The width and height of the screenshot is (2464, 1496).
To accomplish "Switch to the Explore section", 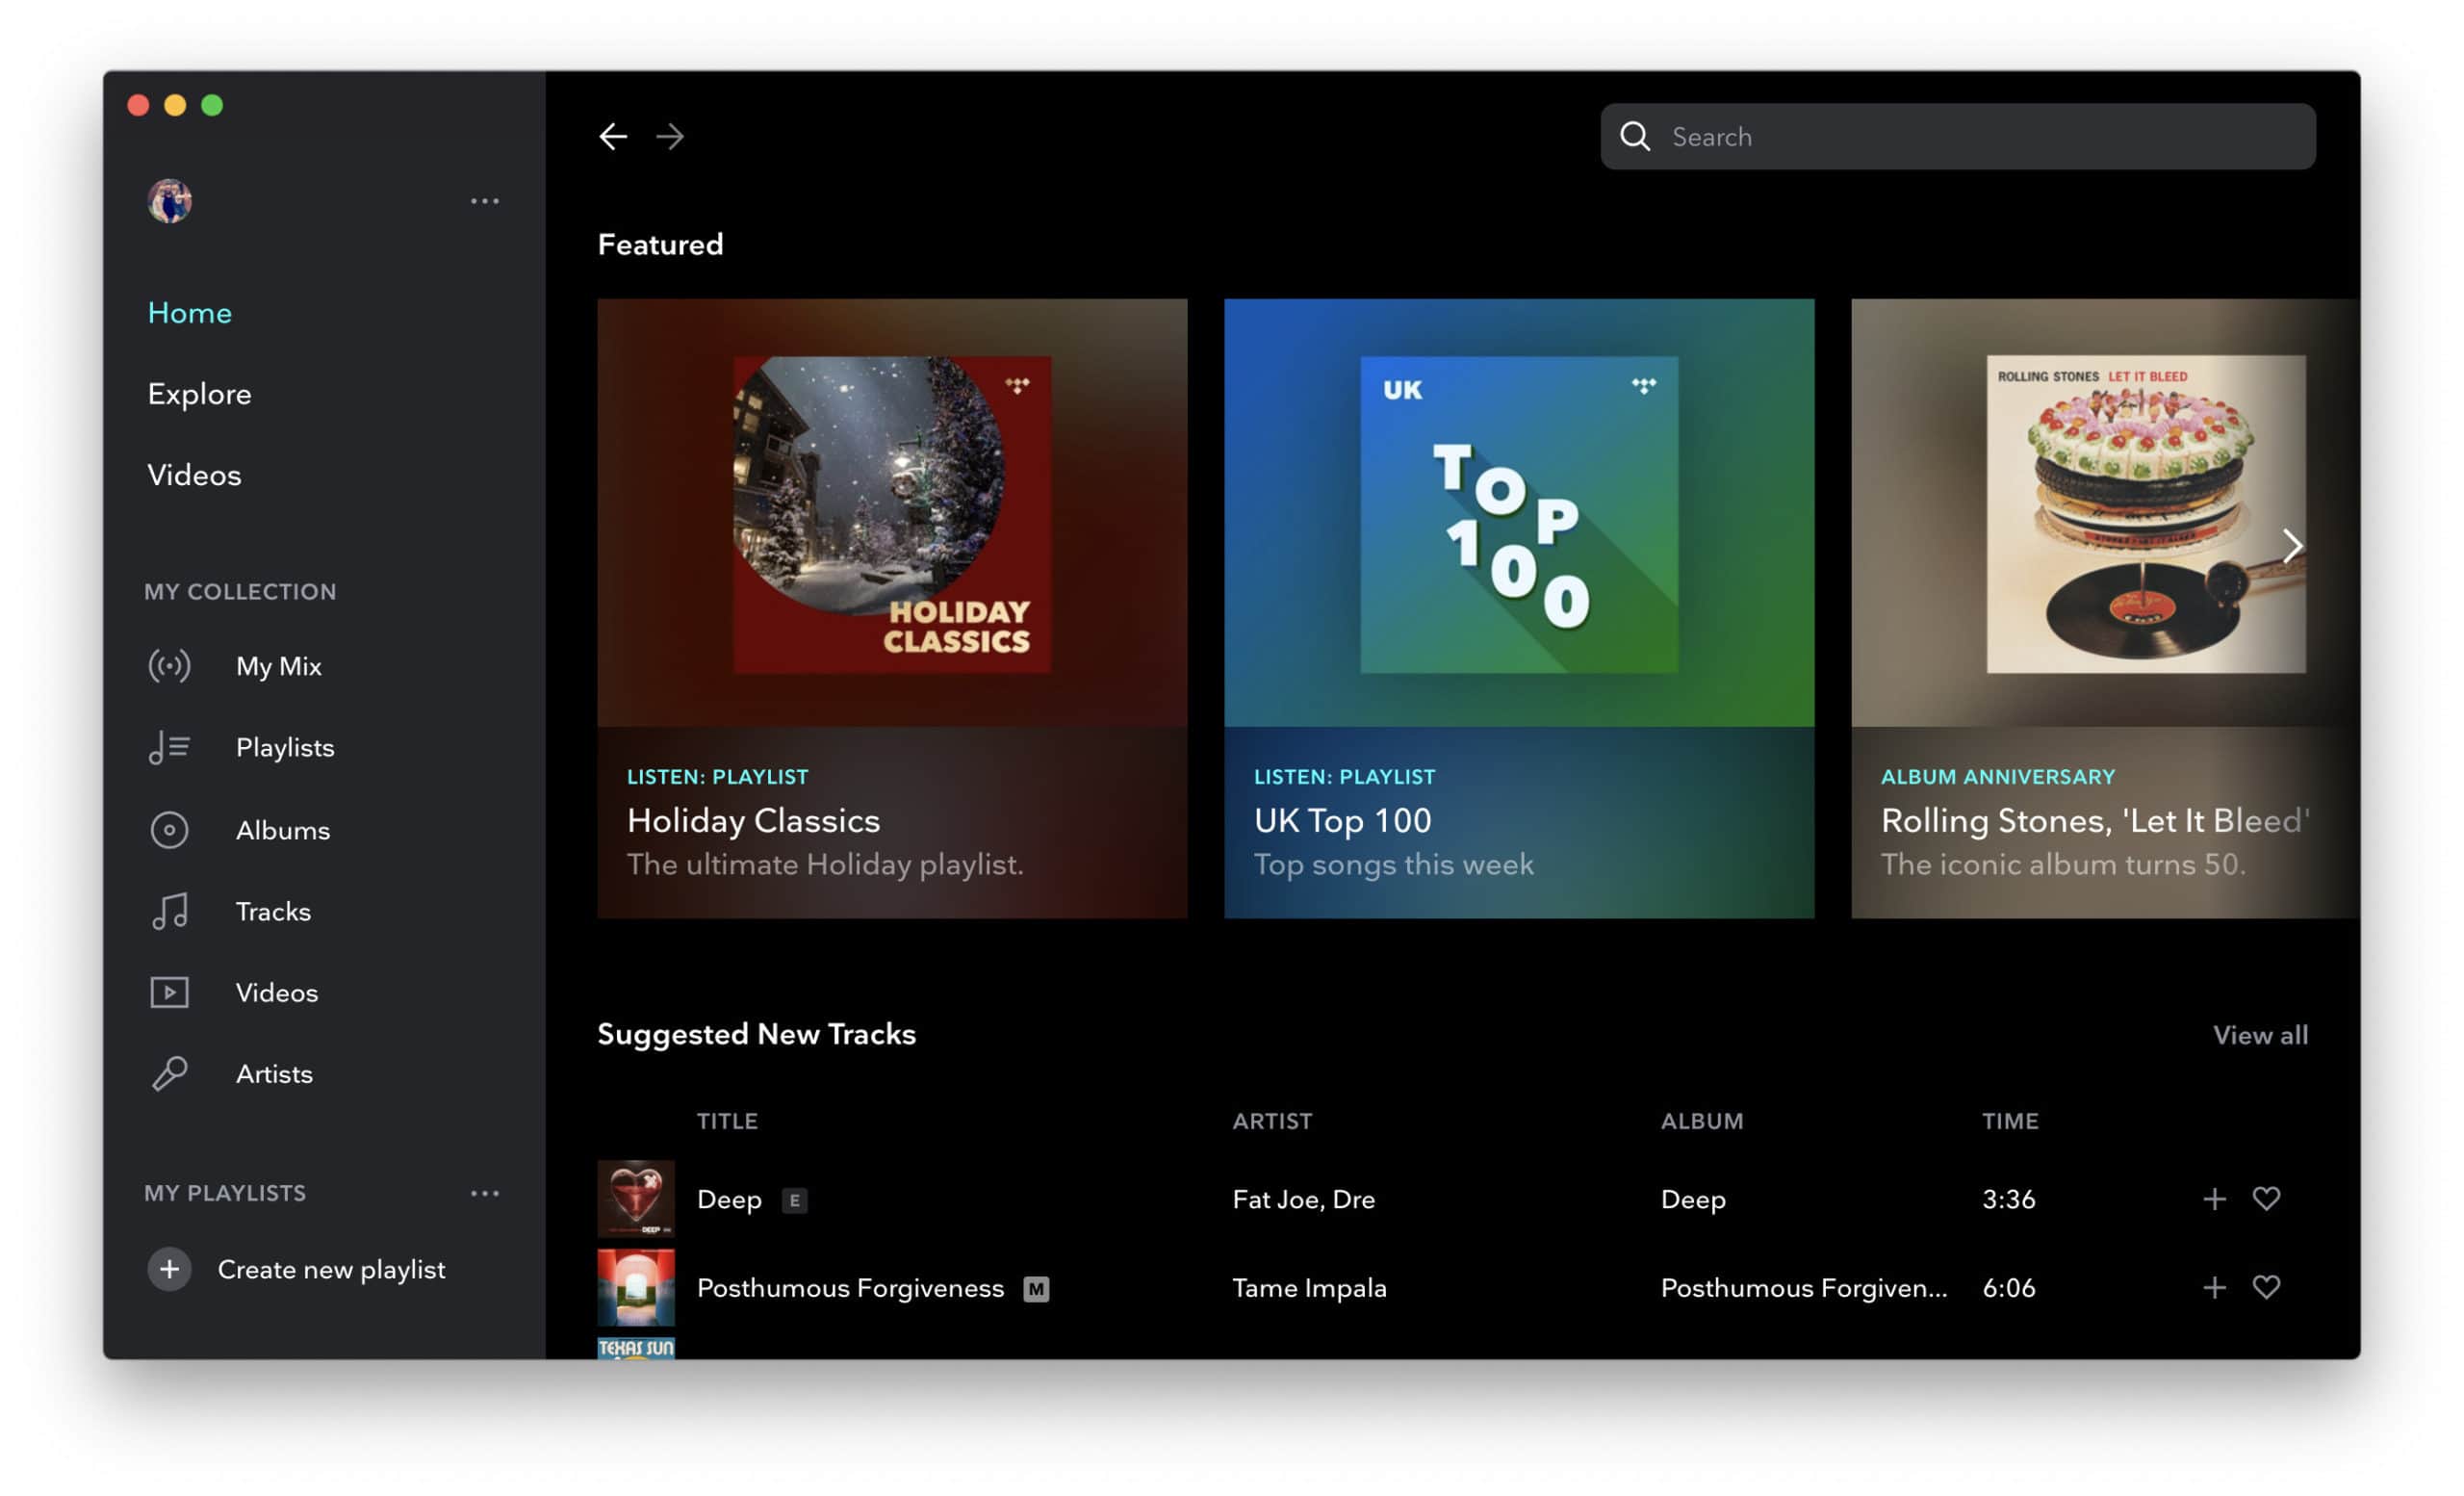I will 199,393.
